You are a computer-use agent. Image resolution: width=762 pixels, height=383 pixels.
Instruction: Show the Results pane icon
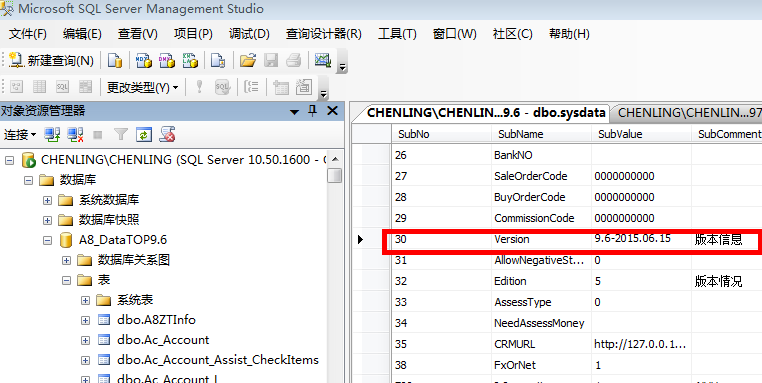pyautogui.click(x=86, y=87)
